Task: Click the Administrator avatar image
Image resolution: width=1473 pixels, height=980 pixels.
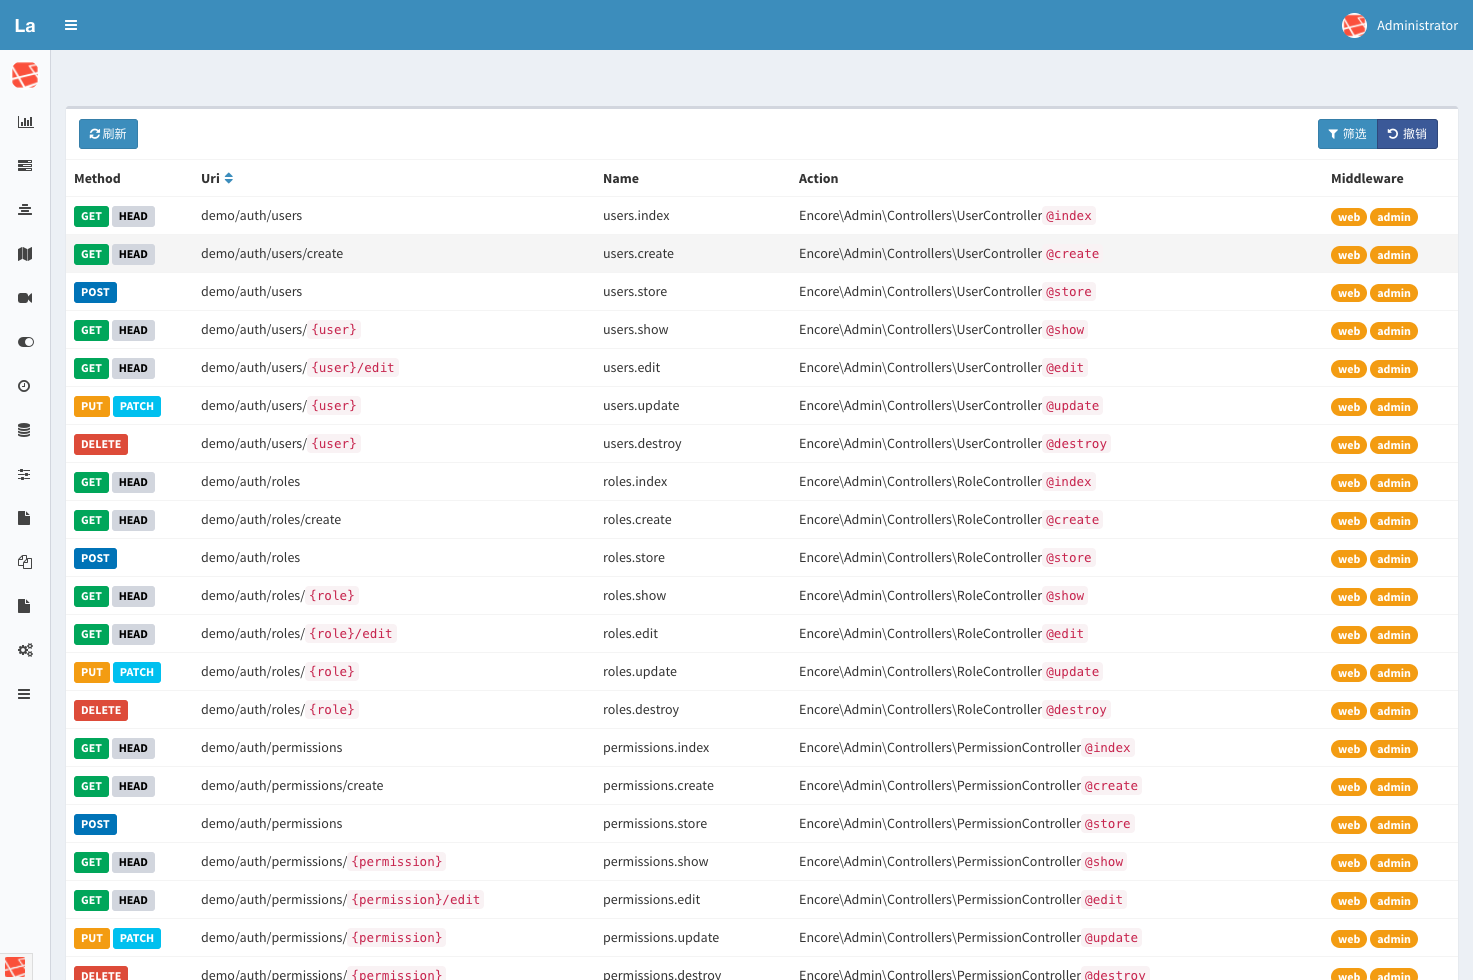Action: (x=1354, y=25)
